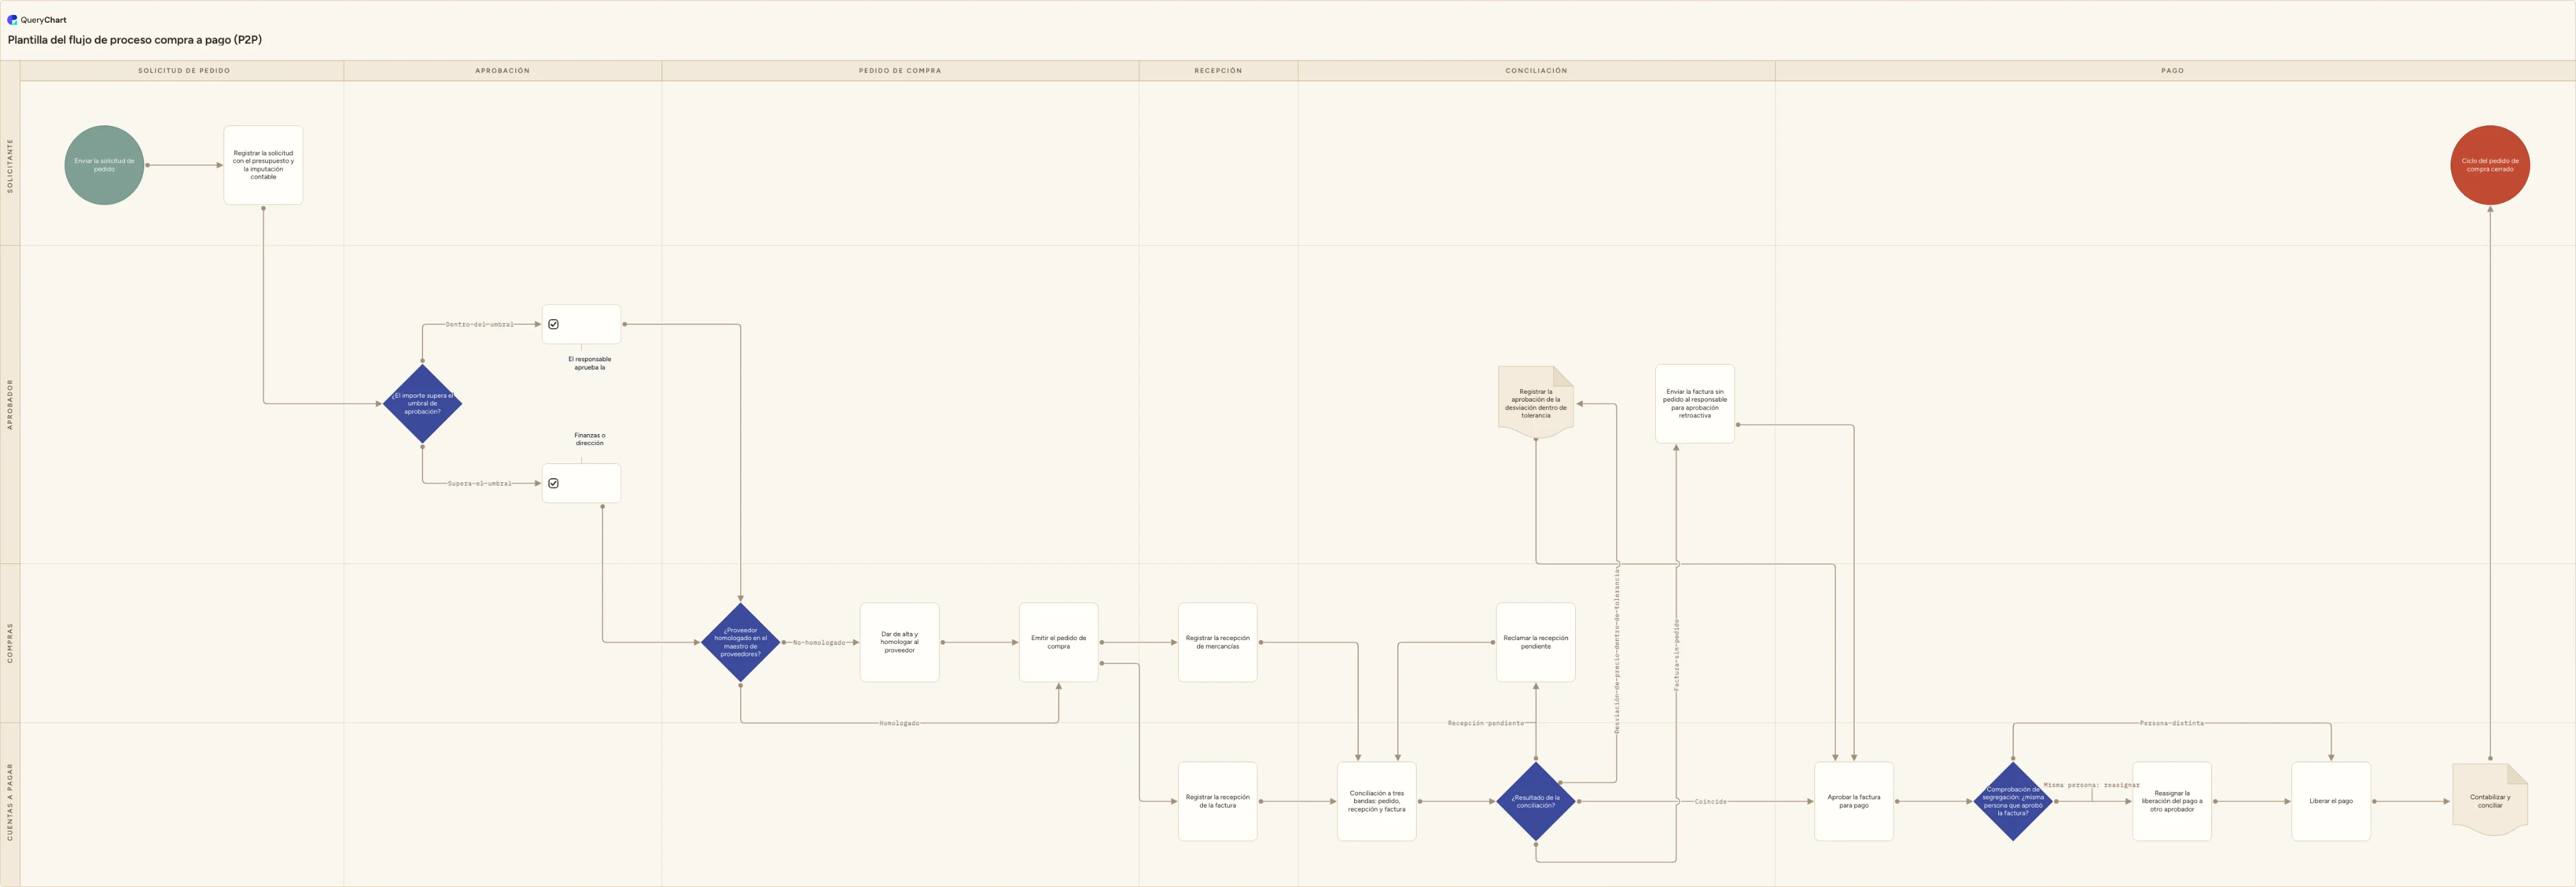Select the 'Reclamar la recepción pendiente' node
Image resolution: width=2576 pixels, height=887 pixels.
pos(1535,642)
